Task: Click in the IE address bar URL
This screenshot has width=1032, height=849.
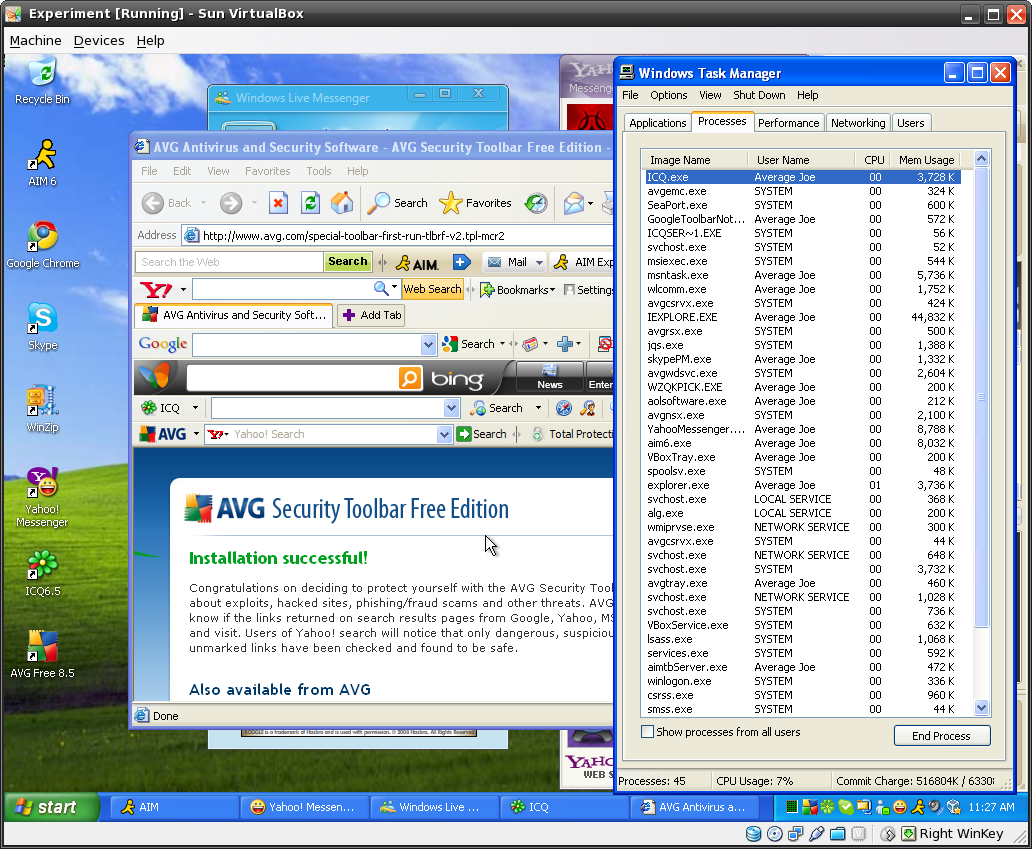Action: [x=353, y=236]
